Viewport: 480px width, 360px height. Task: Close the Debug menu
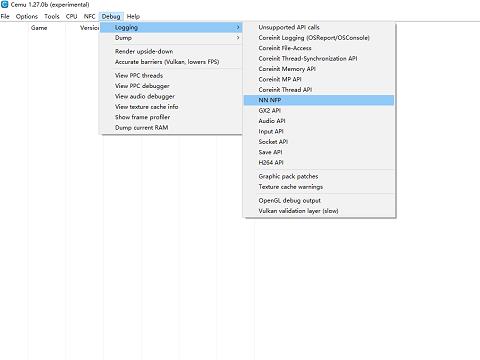click(x=111, y=16)
